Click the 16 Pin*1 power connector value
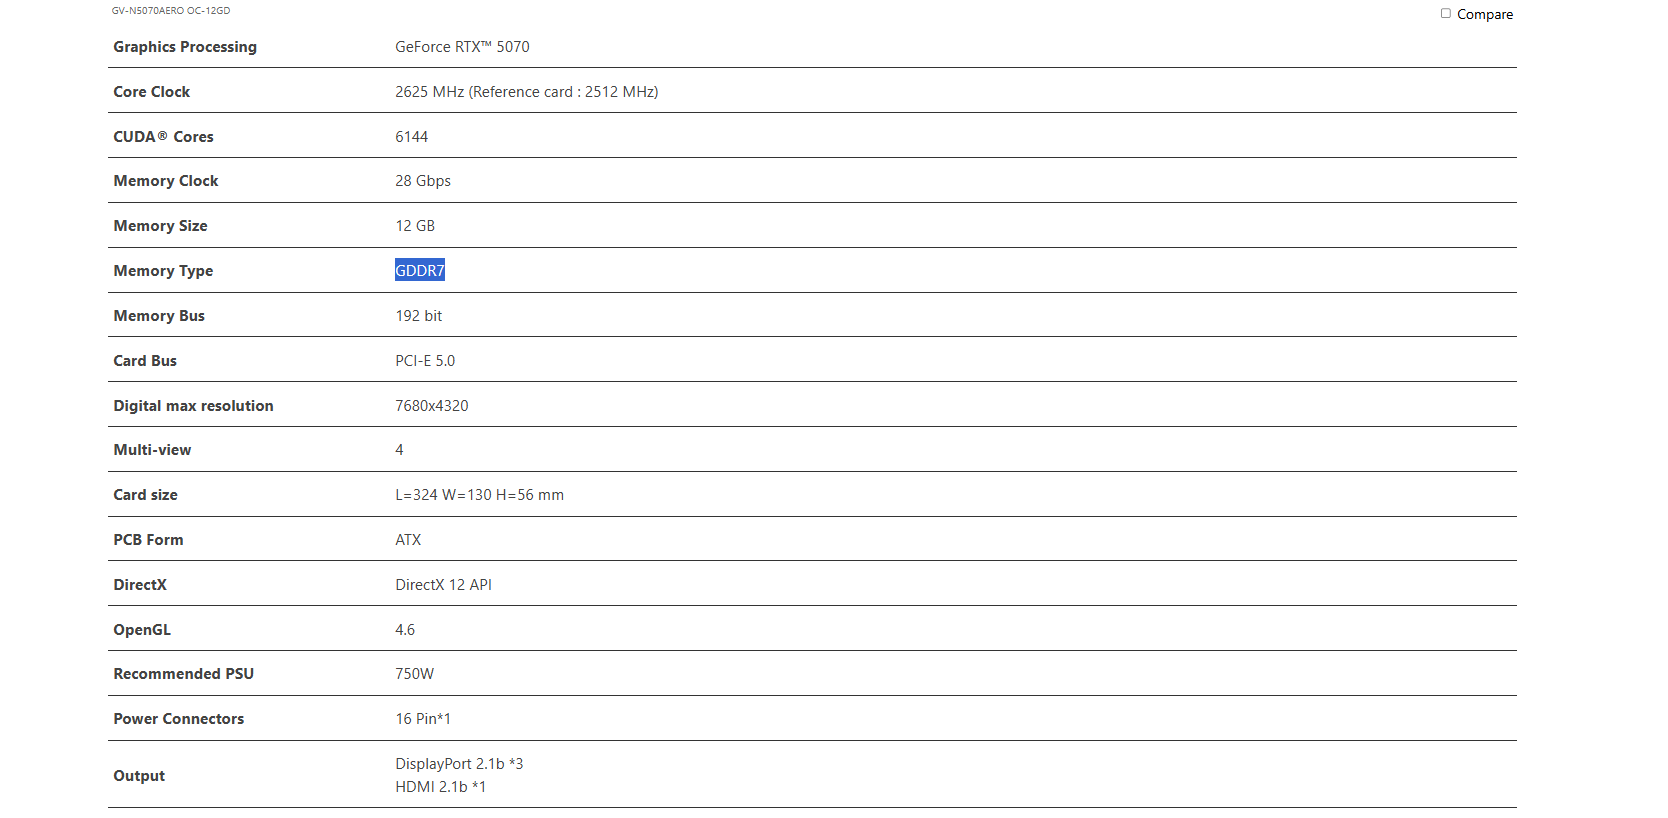Image resolution: width=1668 pixels, height=818 pixels. coord(423,719)
